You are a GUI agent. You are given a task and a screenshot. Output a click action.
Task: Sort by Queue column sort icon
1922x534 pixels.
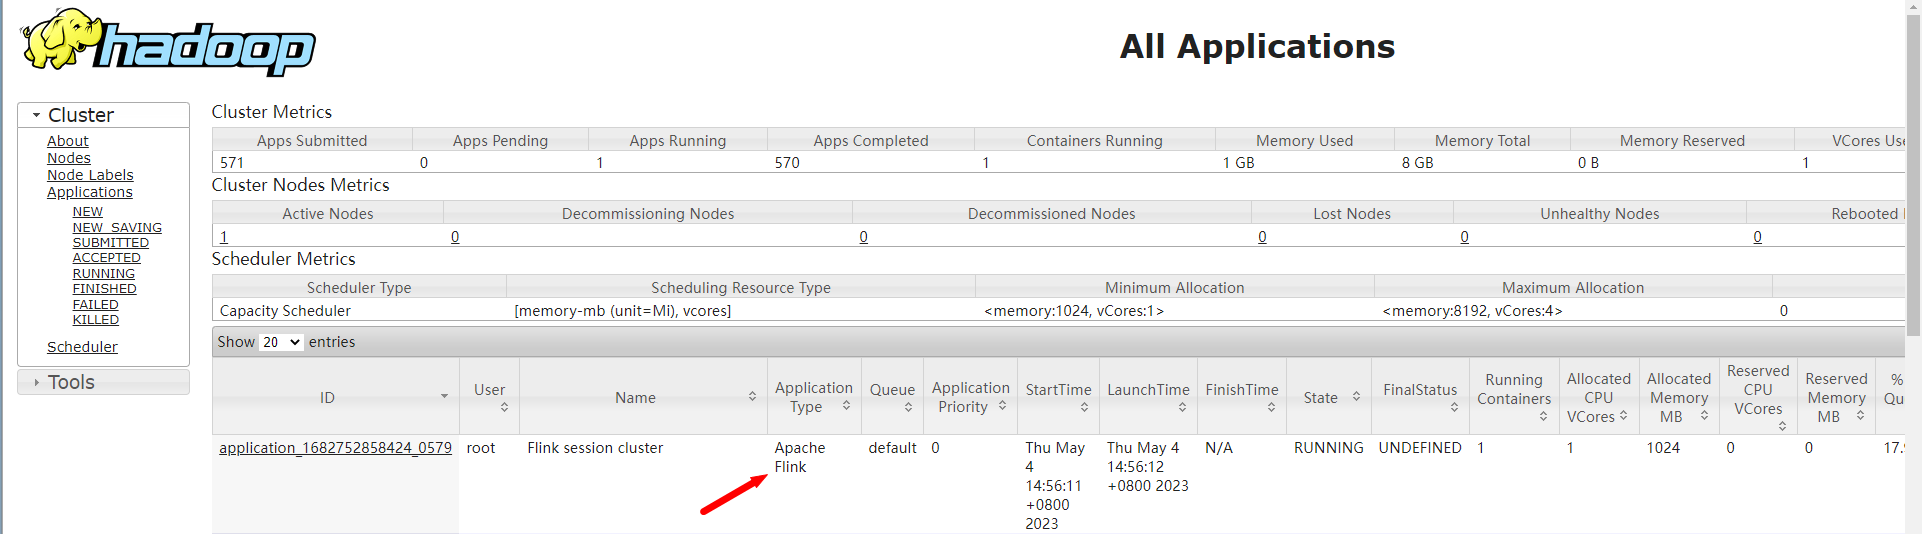908,407
